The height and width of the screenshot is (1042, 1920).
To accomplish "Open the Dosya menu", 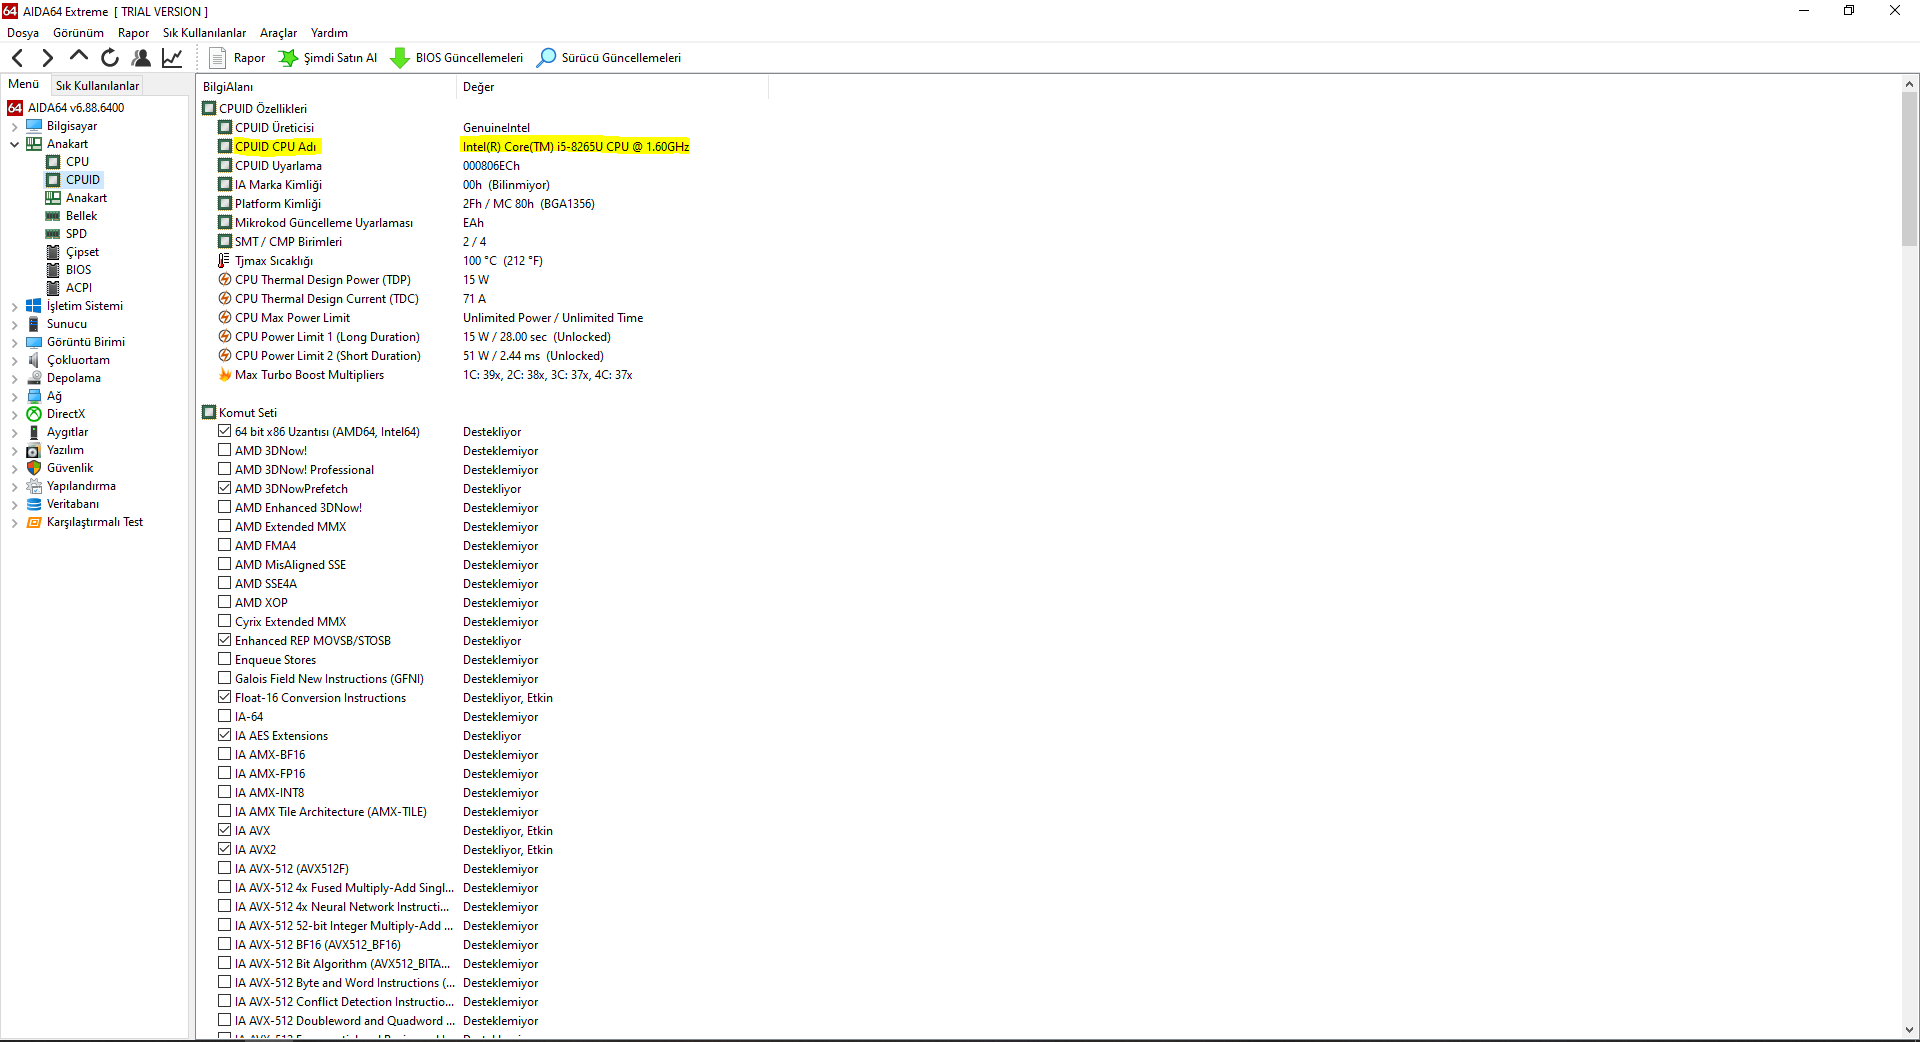I will click(x=23, y=33).
